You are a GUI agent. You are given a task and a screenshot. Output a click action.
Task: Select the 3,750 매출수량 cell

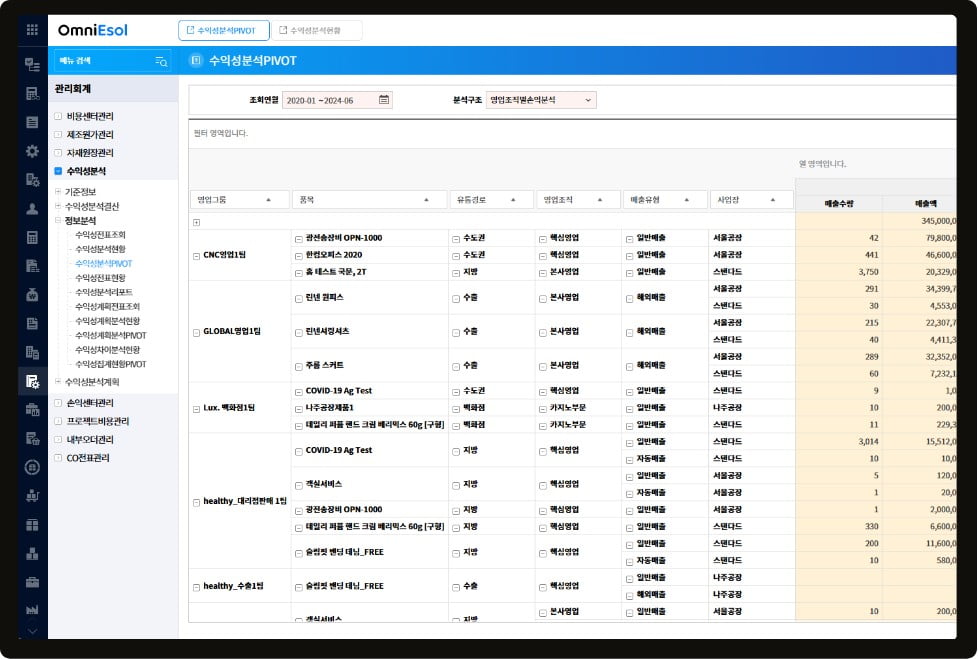click(x=839, y=272)
